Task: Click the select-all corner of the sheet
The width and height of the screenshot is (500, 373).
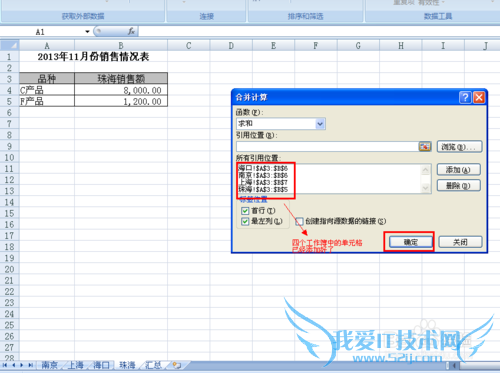Action: point(10,45)
